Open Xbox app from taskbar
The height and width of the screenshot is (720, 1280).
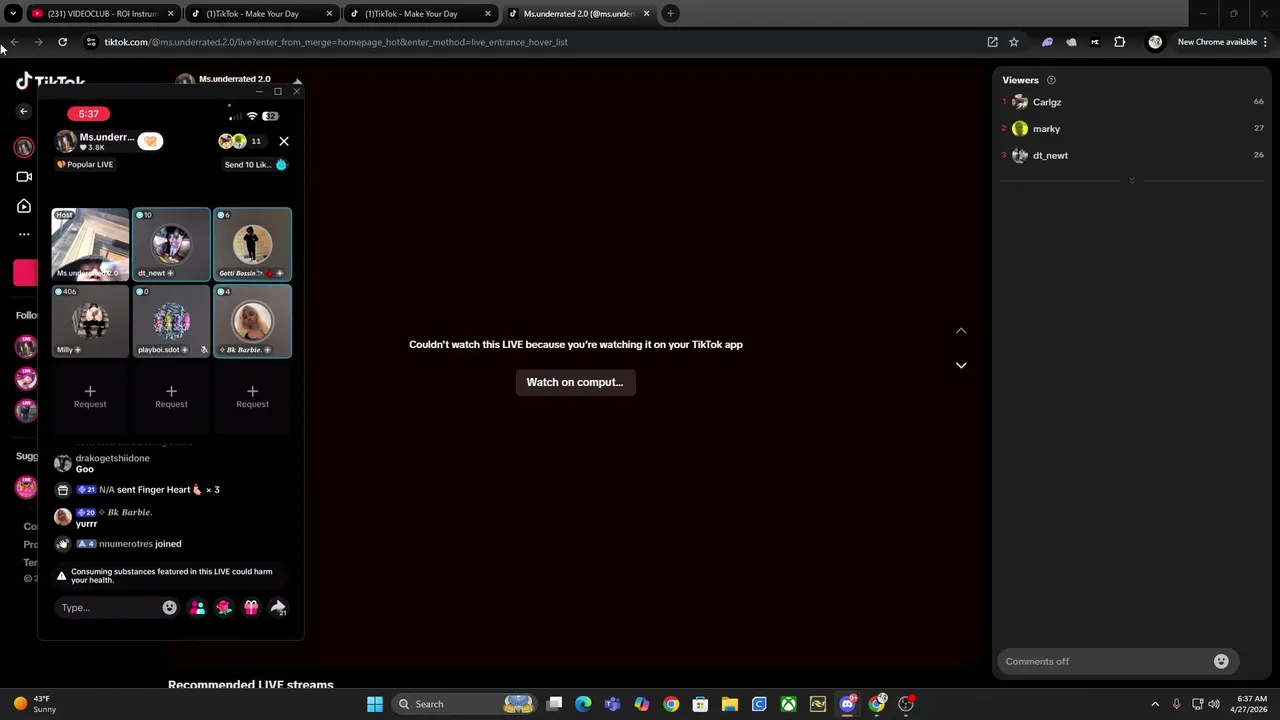[x=789, y=704]
